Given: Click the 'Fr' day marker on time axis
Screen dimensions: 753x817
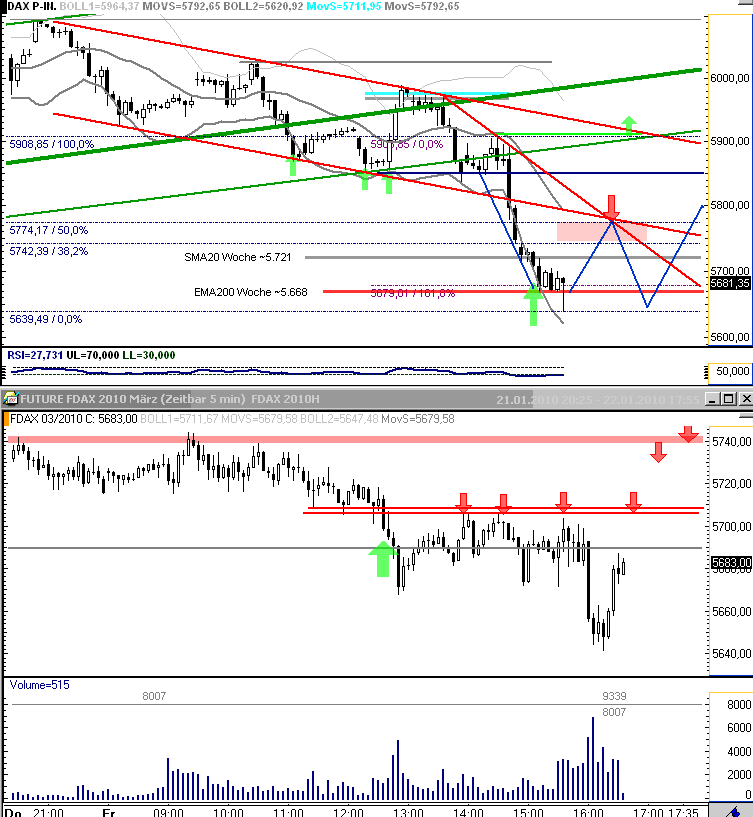Looking at the screenshot, I should pyautogui.click(x=108, y=812).
